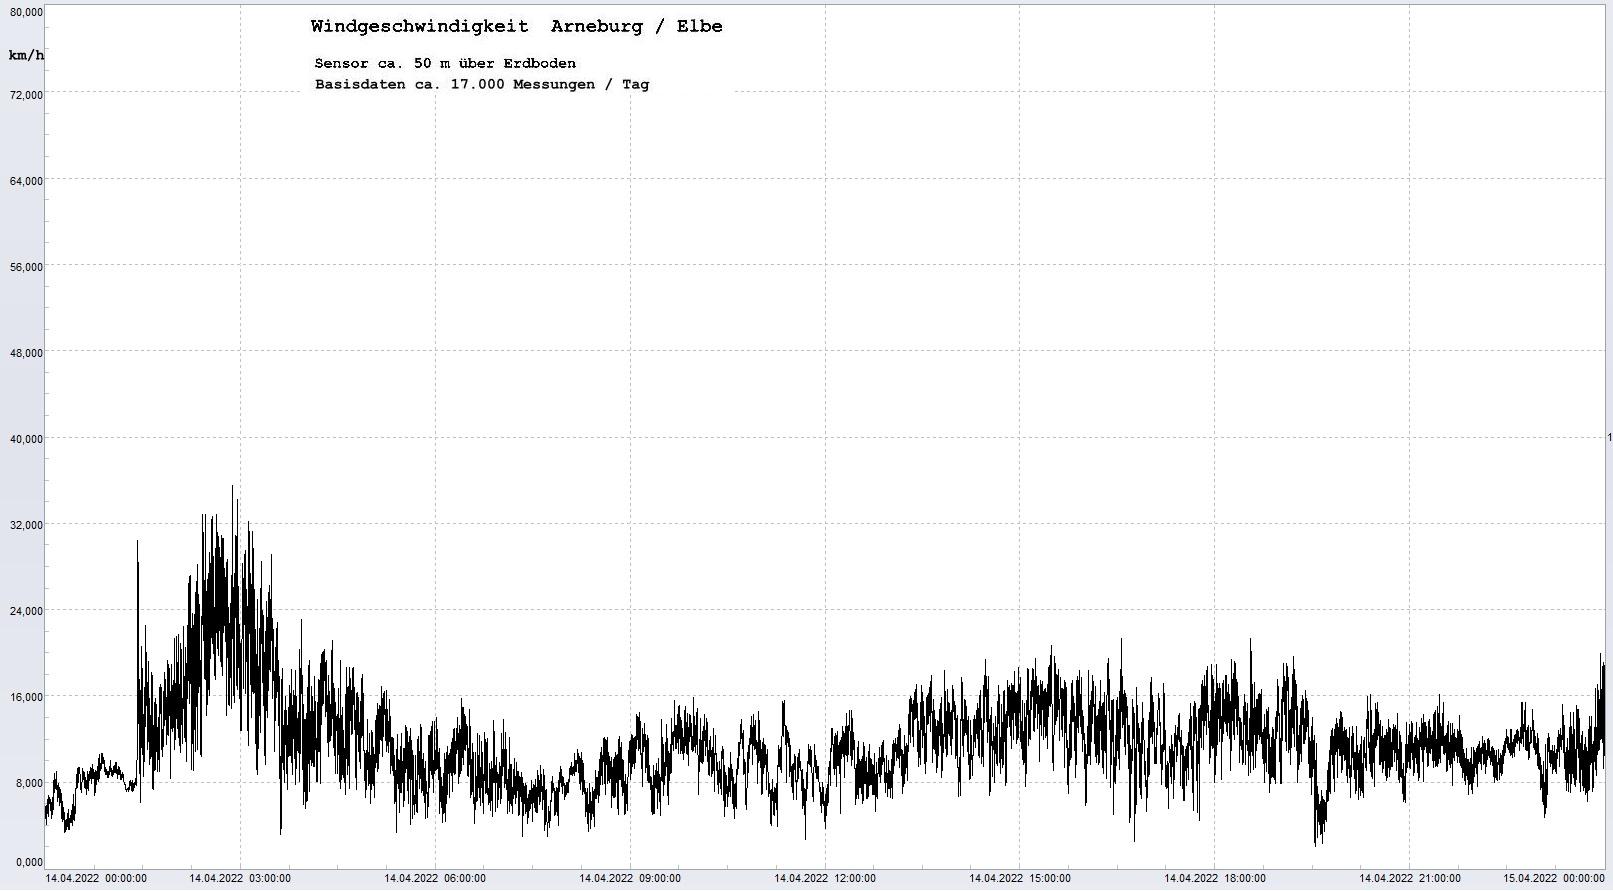
Task: Click the 56,000 y-axis label
Action: pyautogui.click(x=26, y=267)
